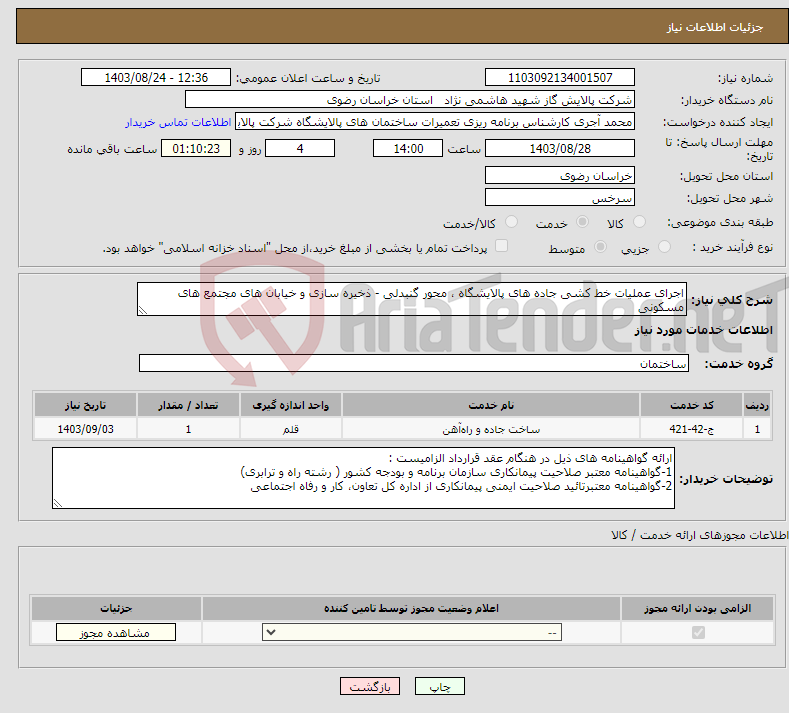This screenshot has width=789, height=713.
Task: Click the announcement date field 1403/08/24 - 12:36
Action: tap(156, 77)
